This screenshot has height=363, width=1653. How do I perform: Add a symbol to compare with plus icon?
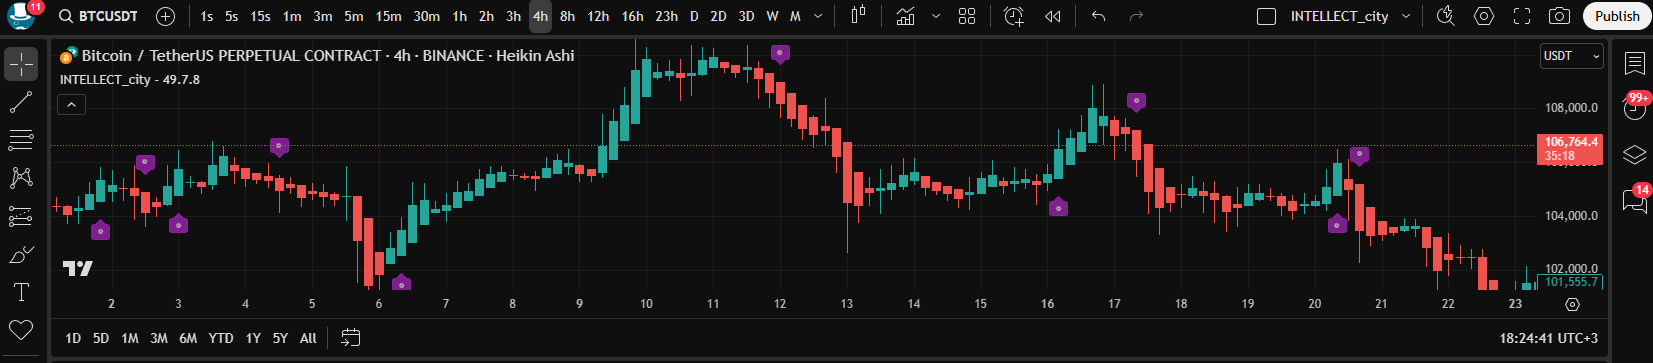pos(166,16)
